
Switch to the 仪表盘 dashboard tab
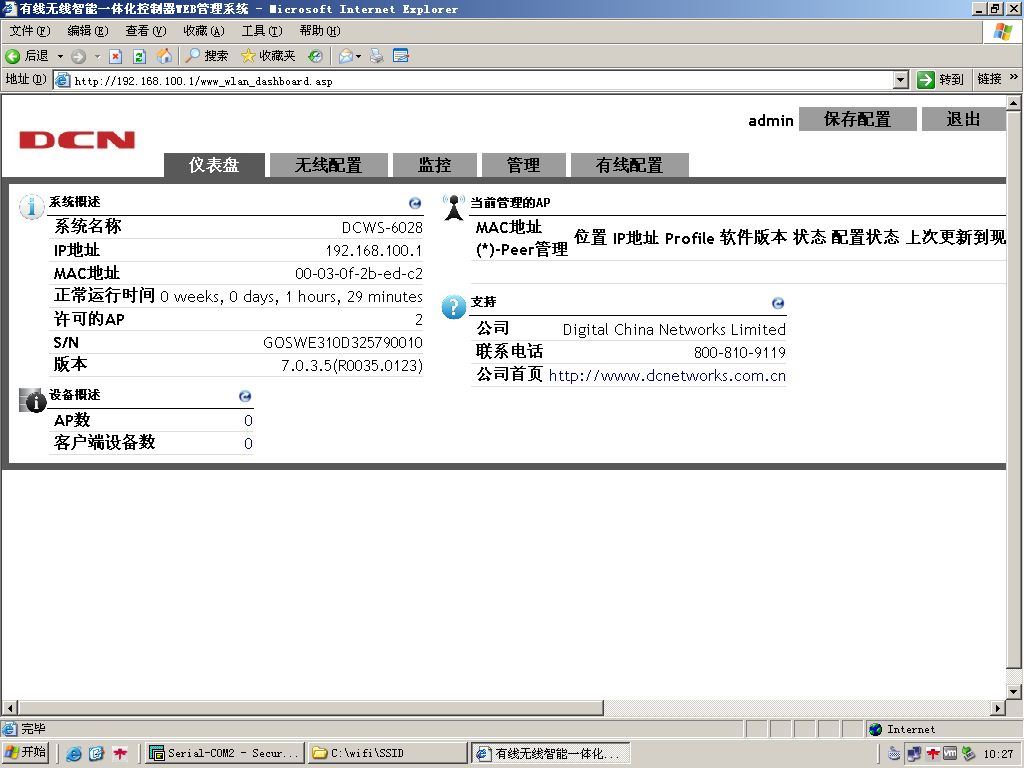pyautogui.click(x=214, y=165)
